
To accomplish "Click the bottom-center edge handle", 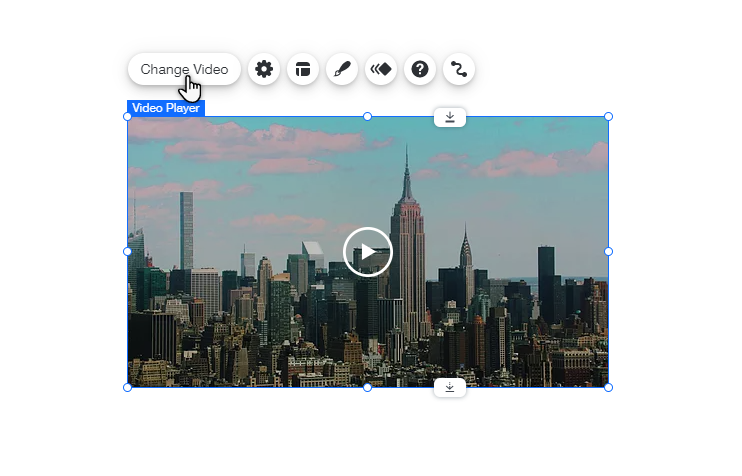I will (367, 388).
